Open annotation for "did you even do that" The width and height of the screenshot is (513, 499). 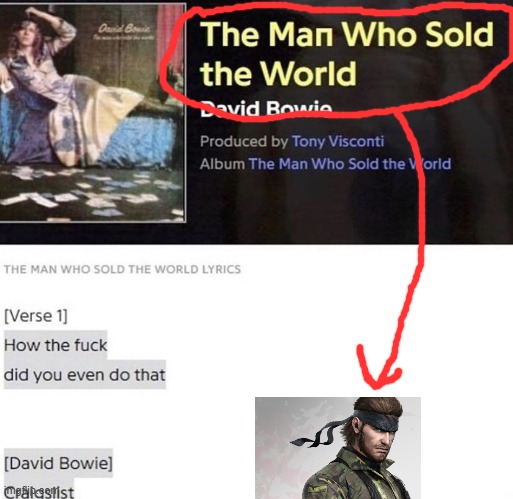(85, 375)
